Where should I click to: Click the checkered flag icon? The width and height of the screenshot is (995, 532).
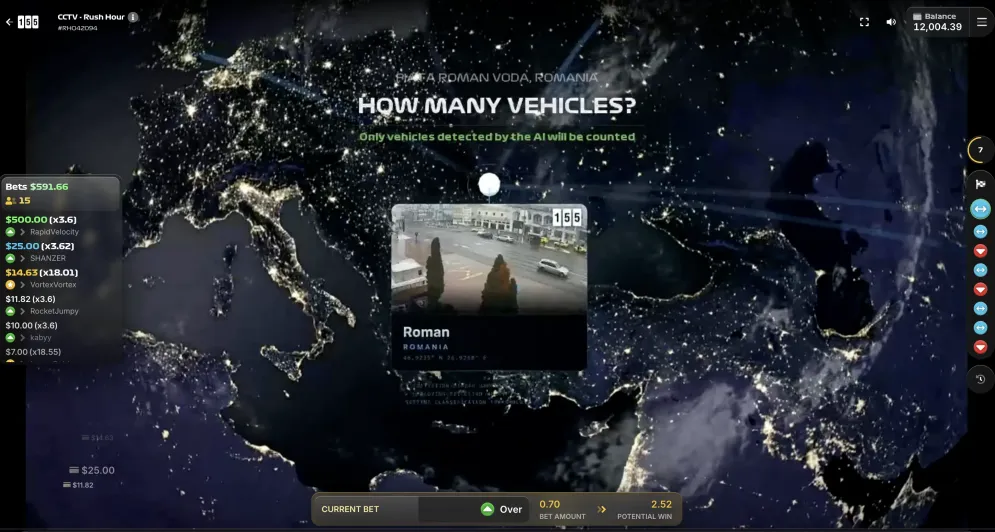pyautogui.click(x=980, y=184)
